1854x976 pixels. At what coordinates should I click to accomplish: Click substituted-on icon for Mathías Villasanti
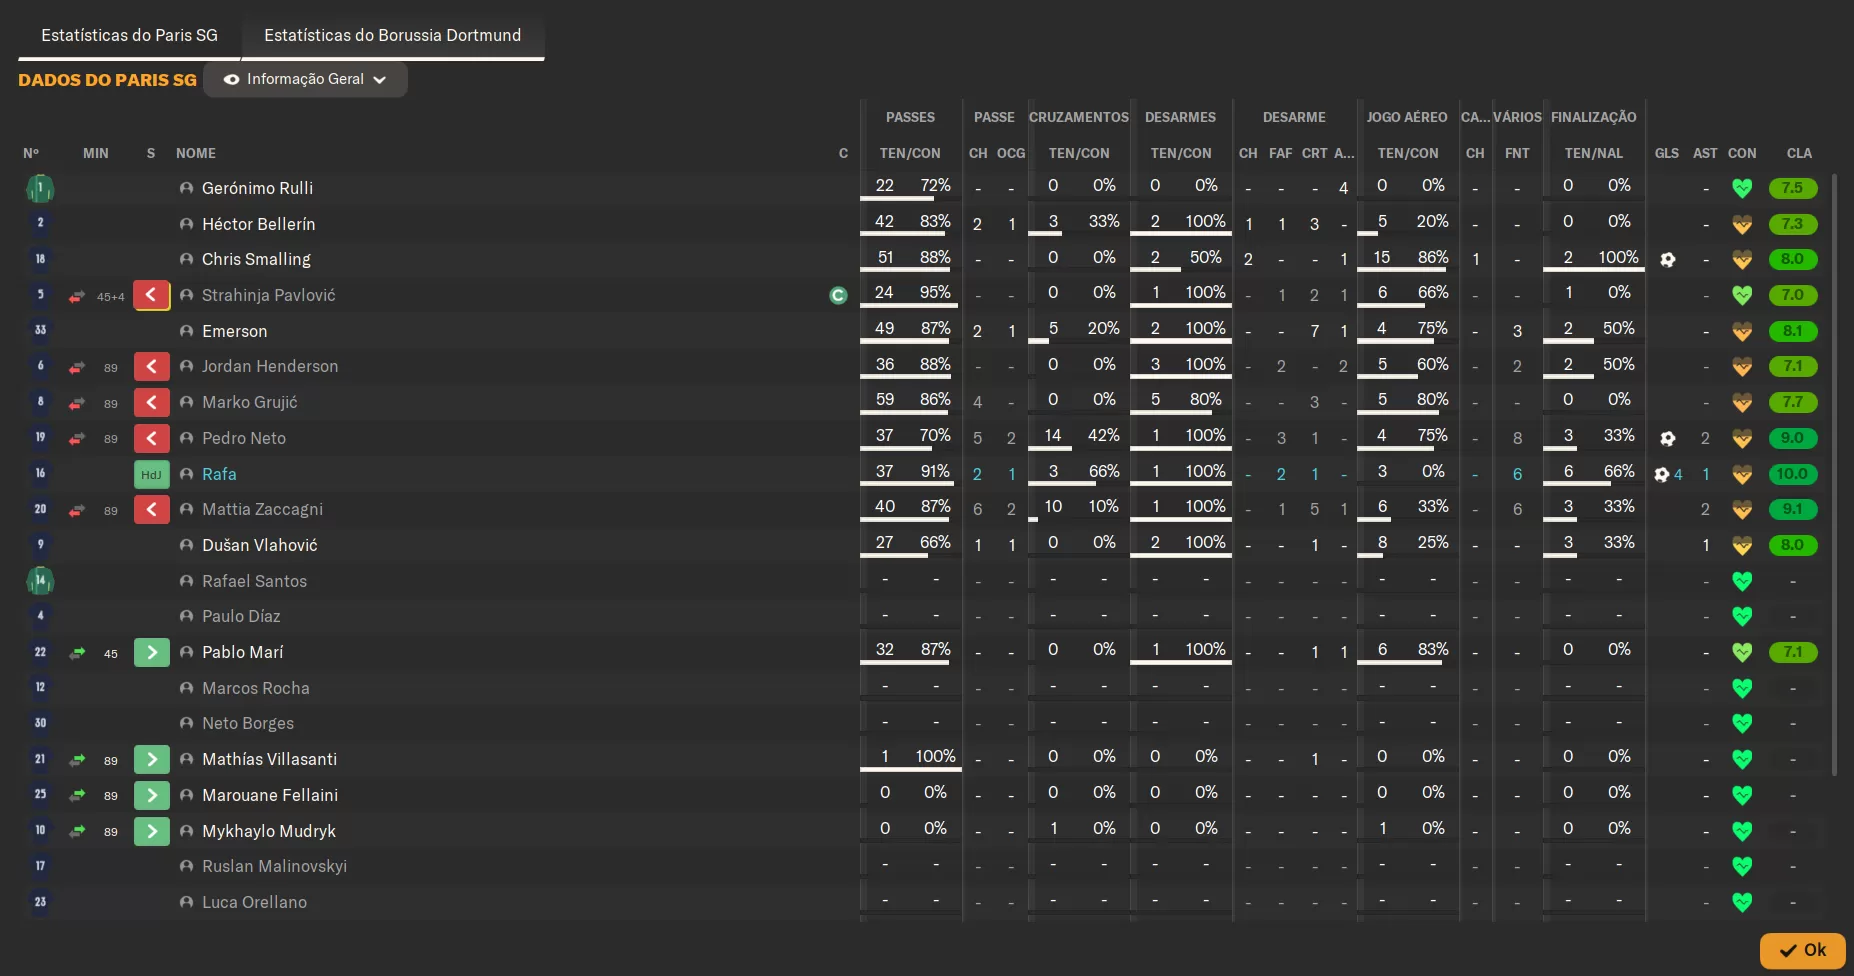coord(151,759)
